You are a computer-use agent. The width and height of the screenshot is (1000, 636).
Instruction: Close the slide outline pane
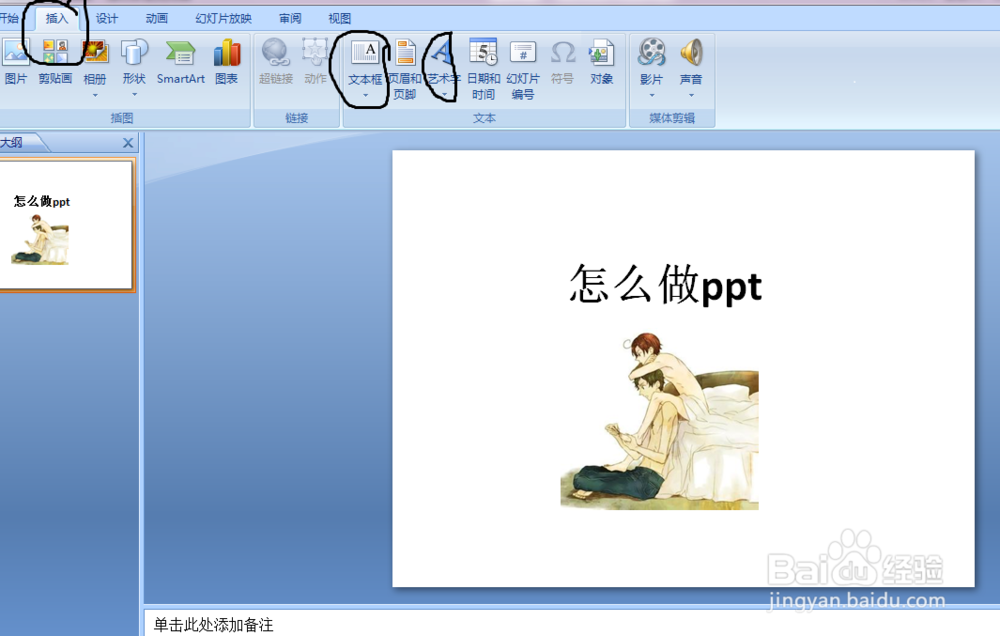[x=128, y=143]
